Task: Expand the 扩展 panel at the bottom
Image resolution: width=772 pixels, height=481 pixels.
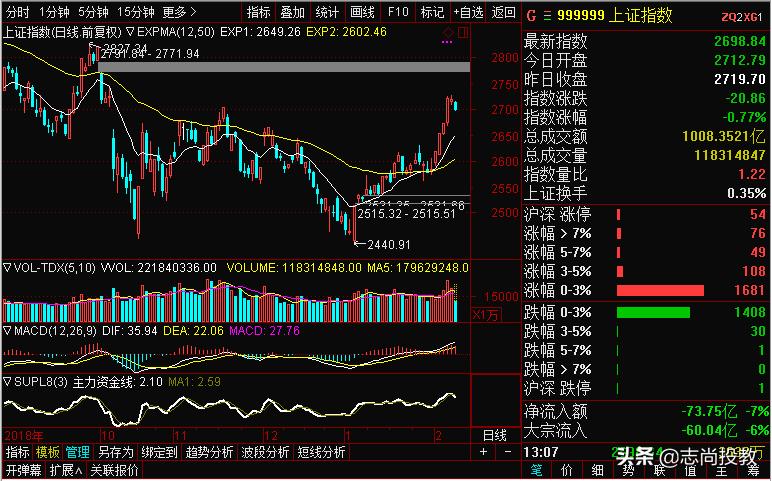Action: (x=66, y=470)
